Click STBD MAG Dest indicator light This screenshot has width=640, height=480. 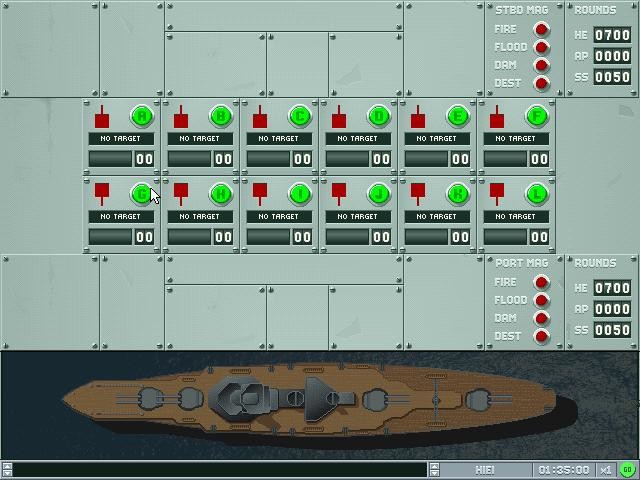tap(542, 83)
